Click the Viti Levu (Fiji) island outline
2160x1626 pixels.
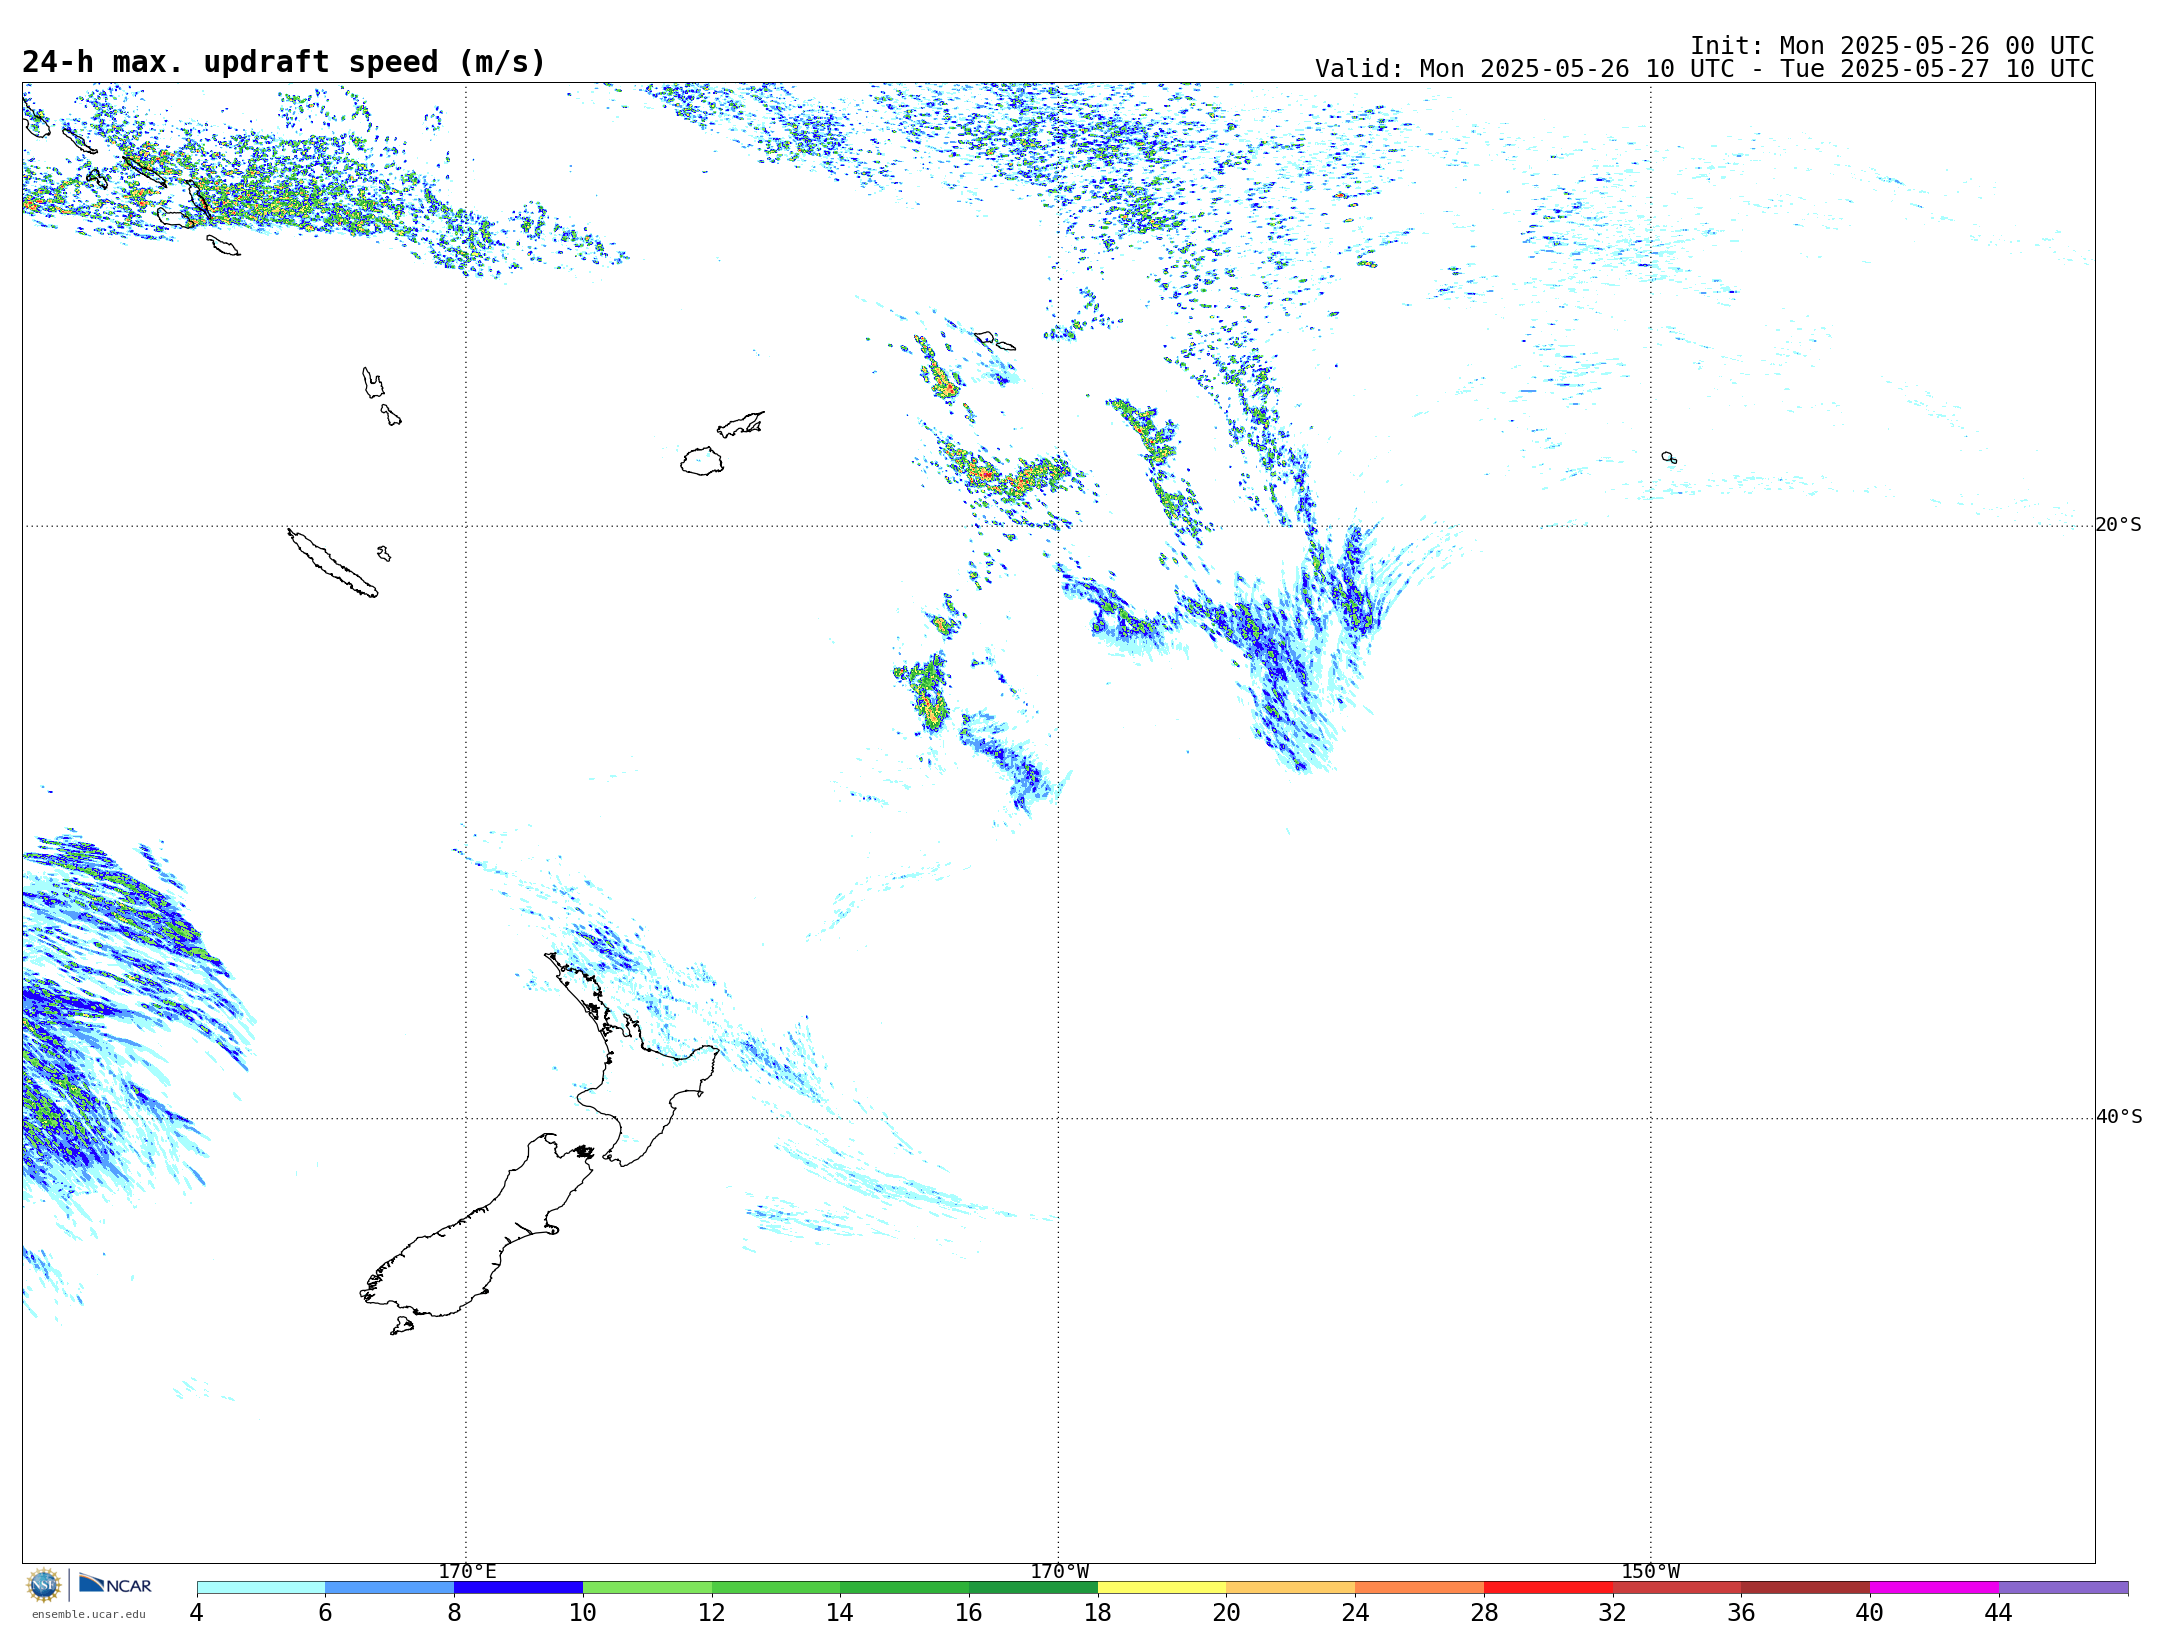(702, 461)
